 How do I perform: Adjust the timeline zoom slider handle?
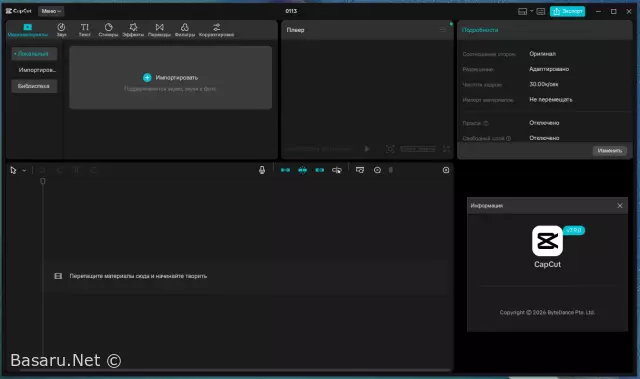(x=391, y=170)
